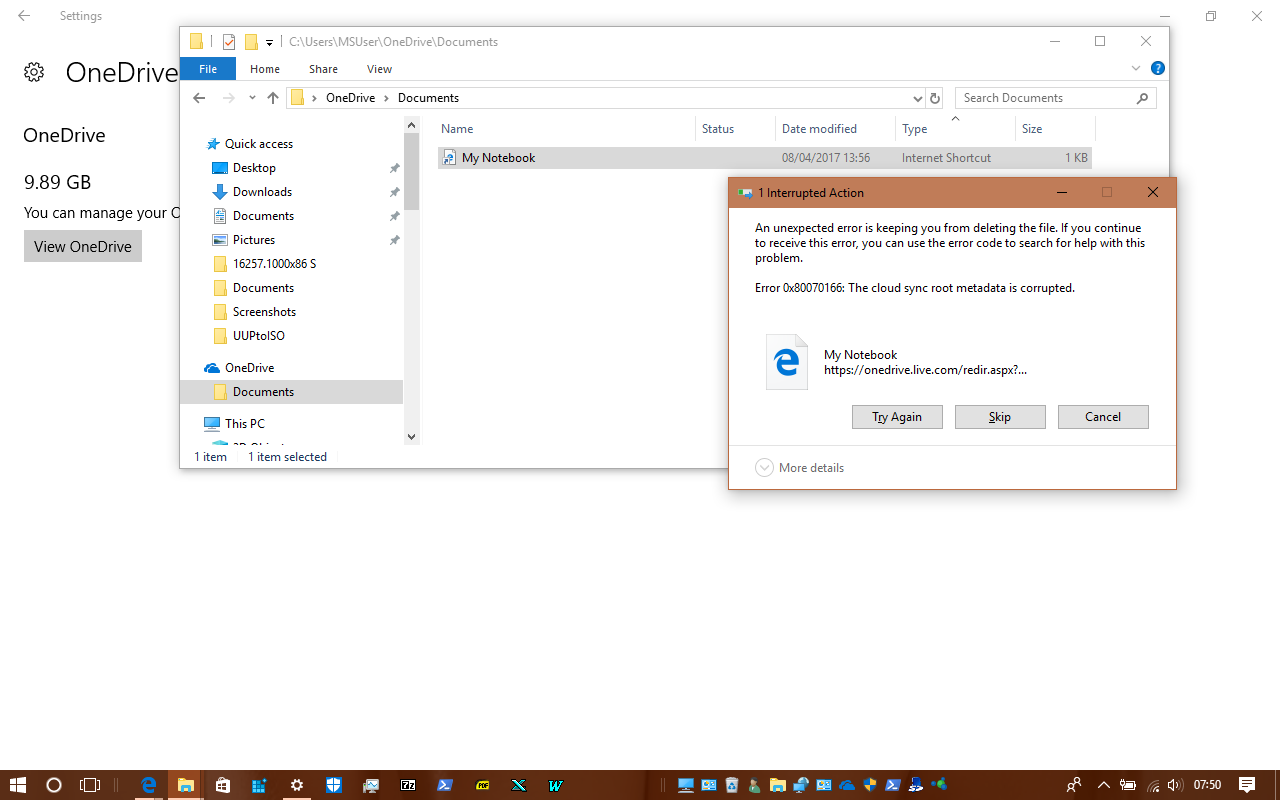Show hidden system tray icons
1280x800 pixels.
click(1104, 785)
